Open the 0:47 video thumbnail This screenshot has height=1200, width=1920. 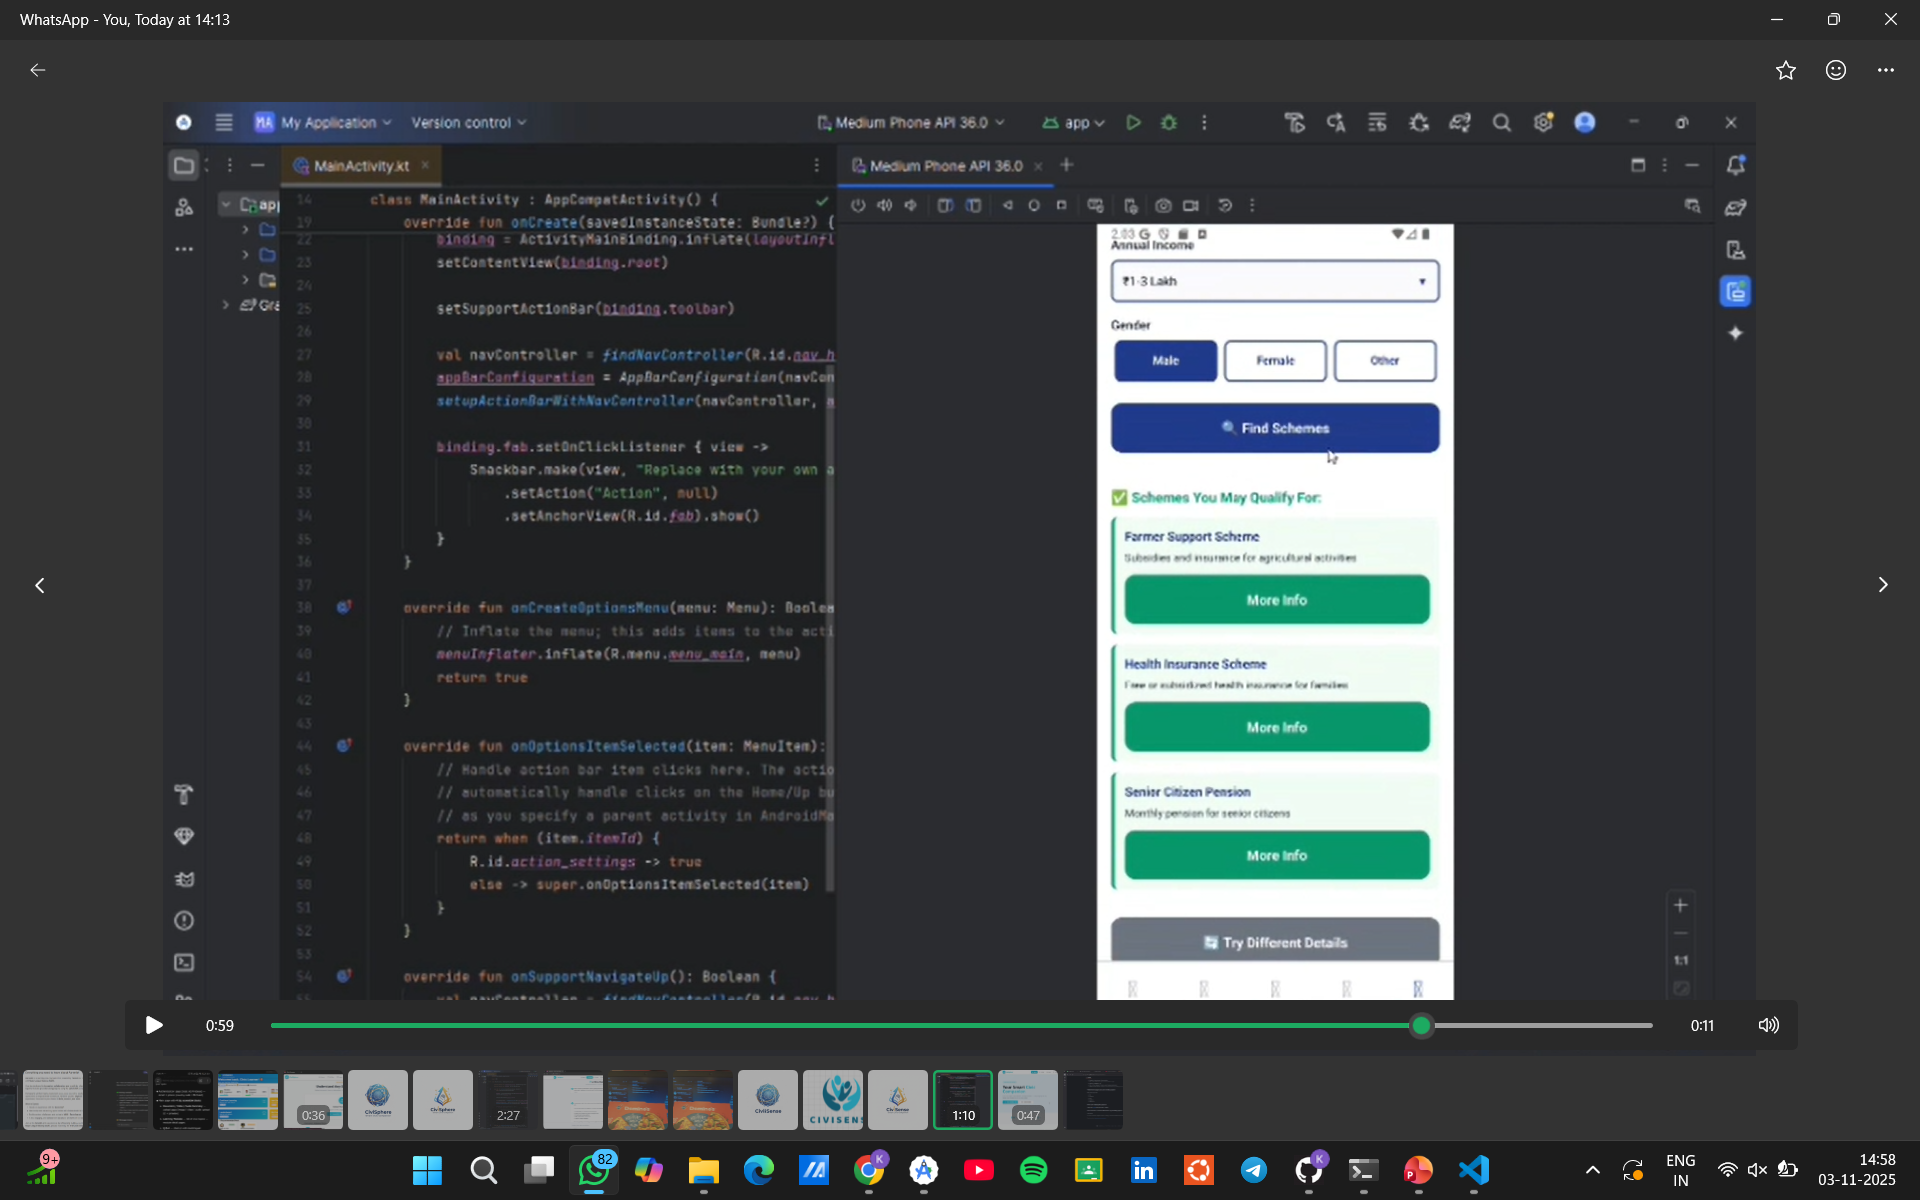[1027, 1100]
